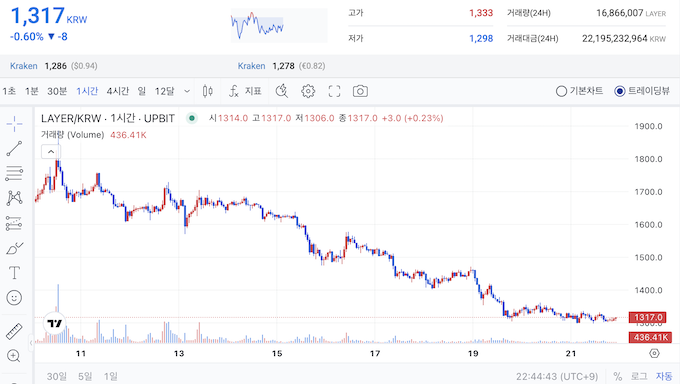The height and width of the screenshot is (384, 680).
Task: Open chart settings gear icon
Action: coord(308,91)
